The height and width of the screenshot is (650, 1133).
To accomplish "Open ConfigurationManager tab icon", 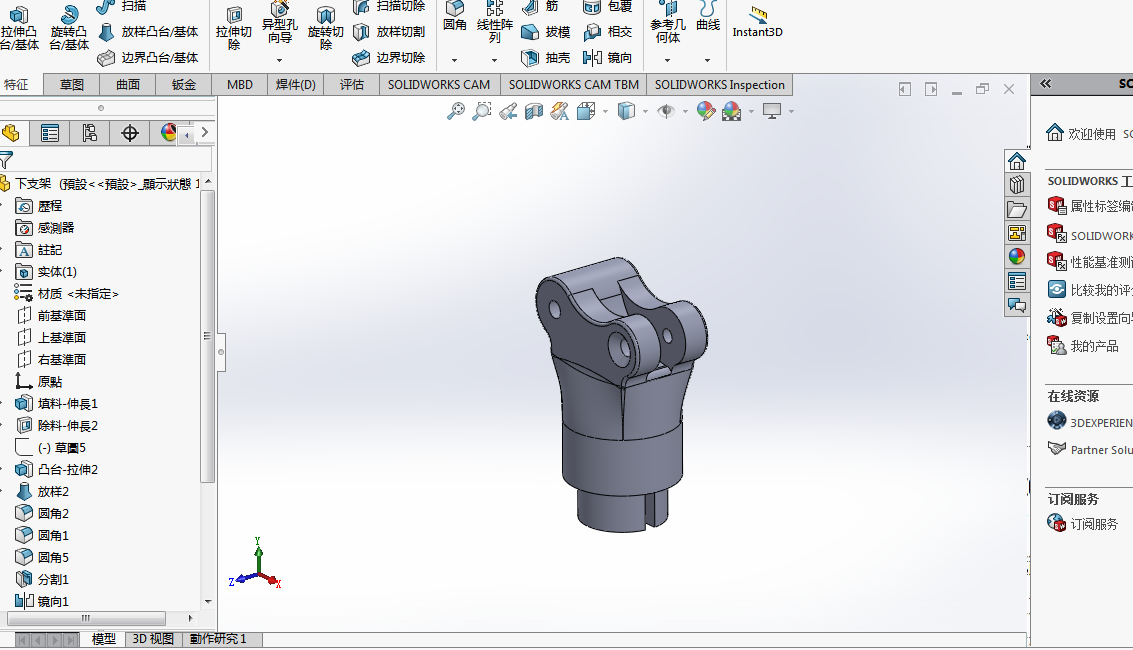I will coord(90,133).
